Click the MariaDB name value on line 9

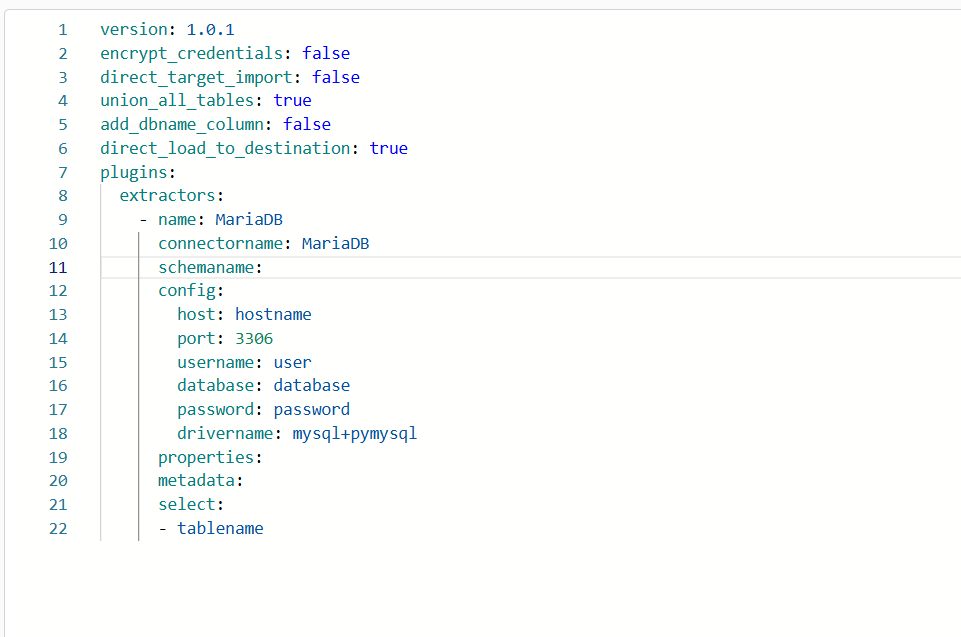point(248,219)
